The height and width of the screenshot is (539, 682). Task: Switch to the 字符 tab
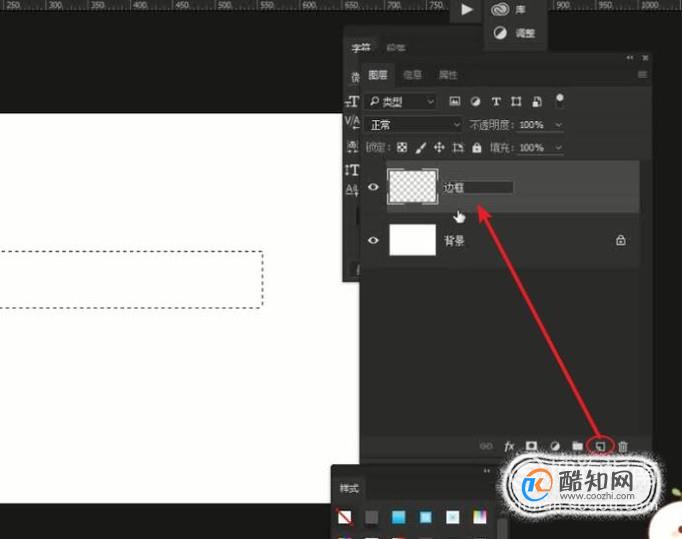[x=361, y=48]
